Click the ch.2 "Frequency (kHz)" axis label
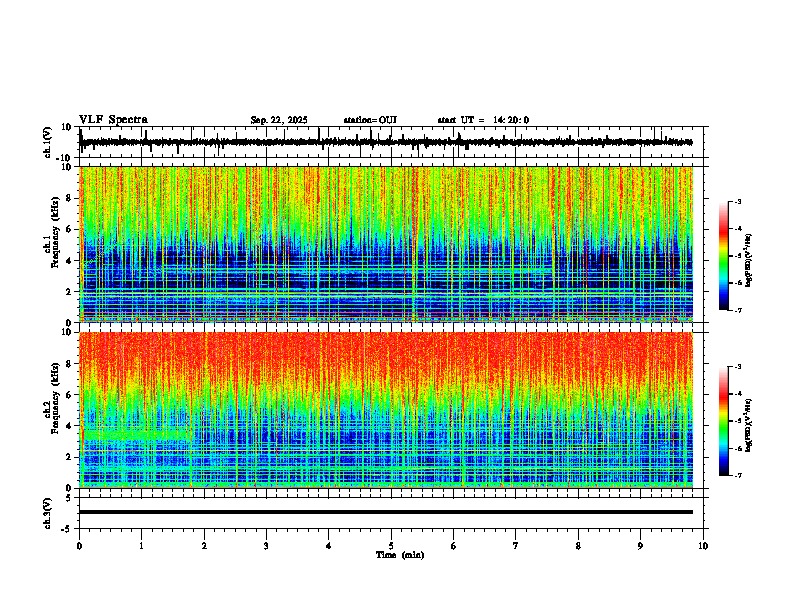Image resolution: width=792 pixels, height=612 pixels. (55, 397)
